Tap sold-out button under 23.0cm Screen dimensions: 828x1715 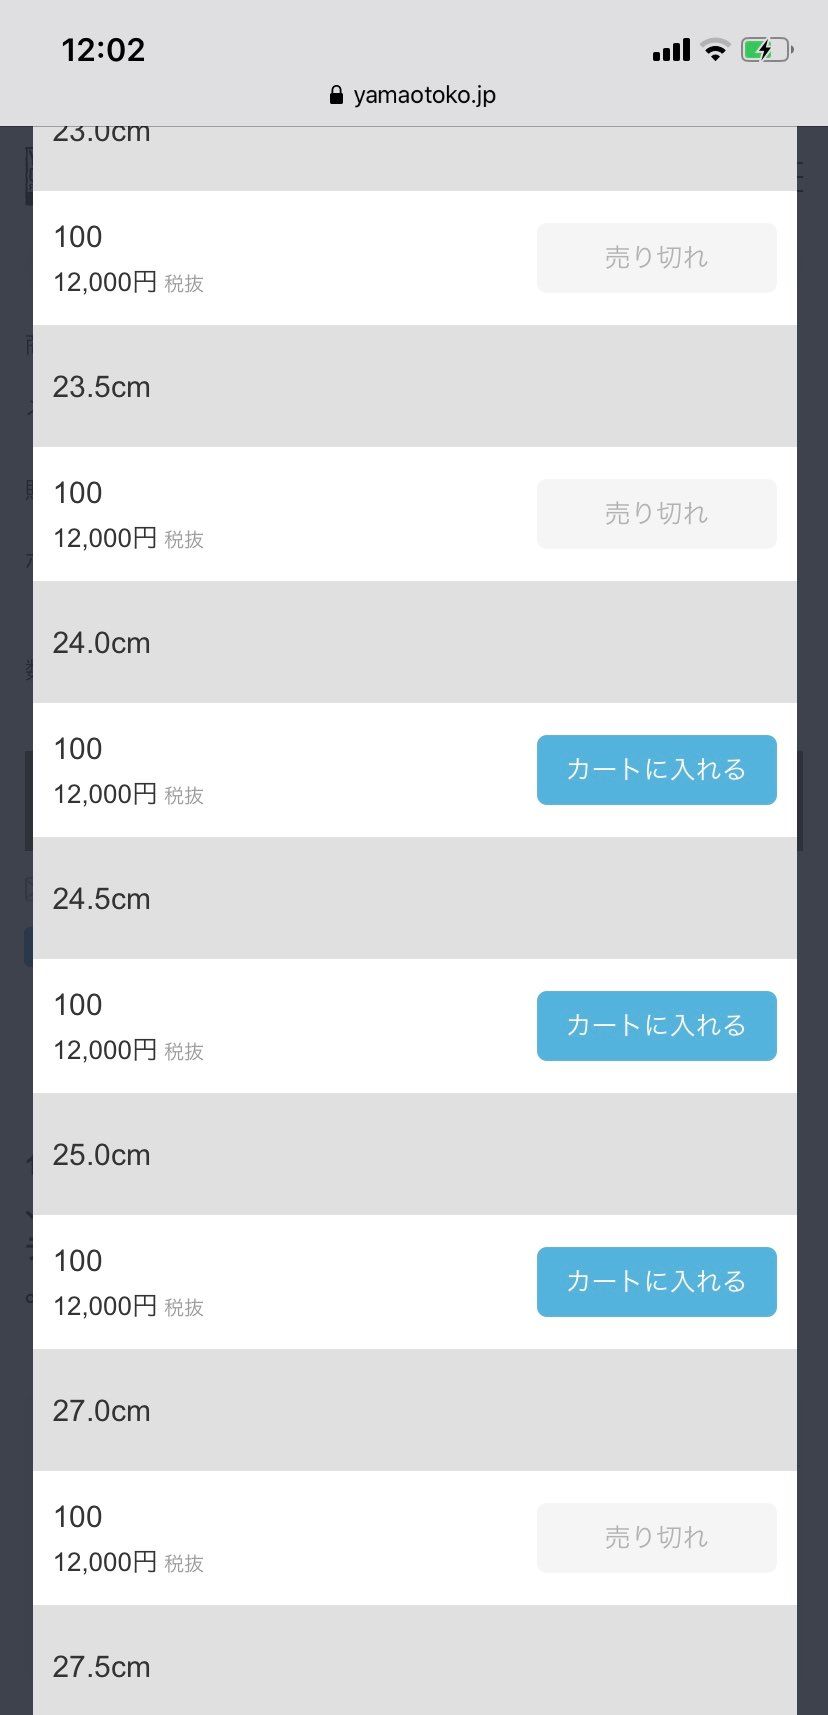pos(657,258)
